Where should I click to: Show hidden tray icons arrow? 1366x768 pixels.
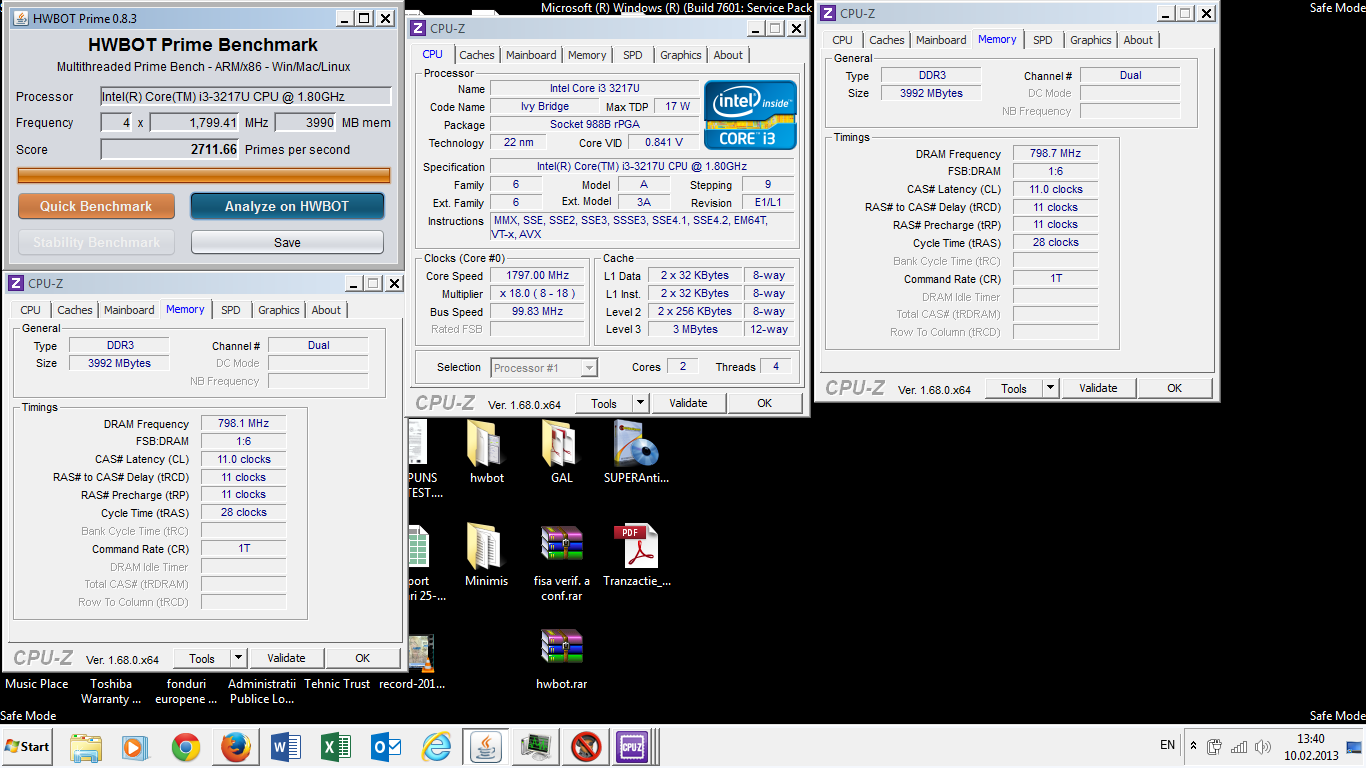click(1193, 746)
